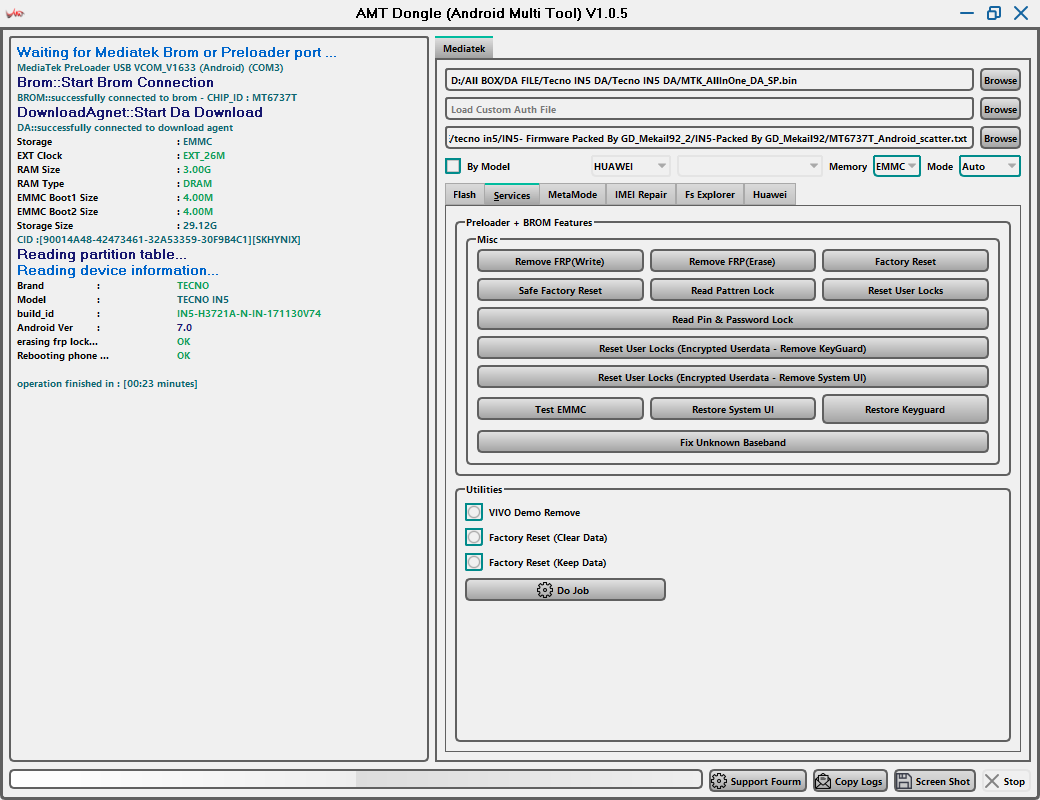Browse for the scatter file
Screen dimensions: 1040x800
(1000, 138)
